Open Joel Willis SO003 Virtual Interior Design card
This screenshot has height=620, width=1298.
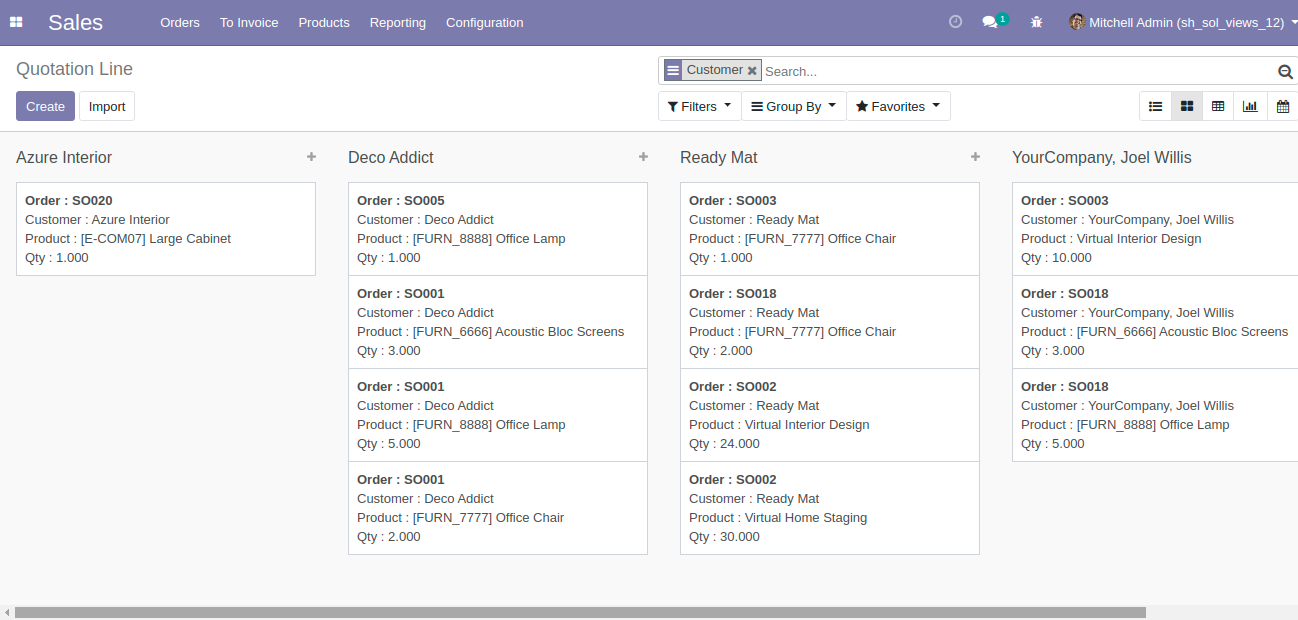pos(1155,229)
